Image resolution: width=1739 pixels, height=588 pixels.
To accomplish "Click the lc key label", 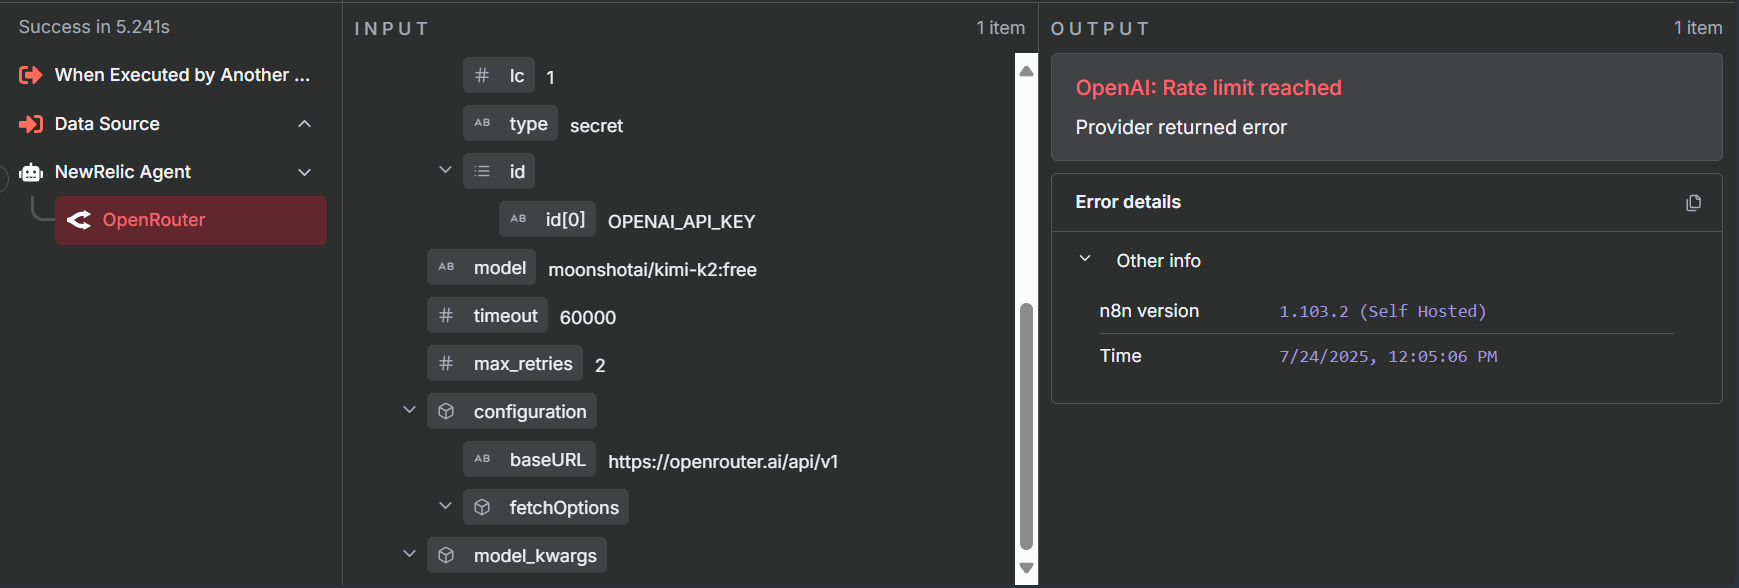I will point(517,76).
